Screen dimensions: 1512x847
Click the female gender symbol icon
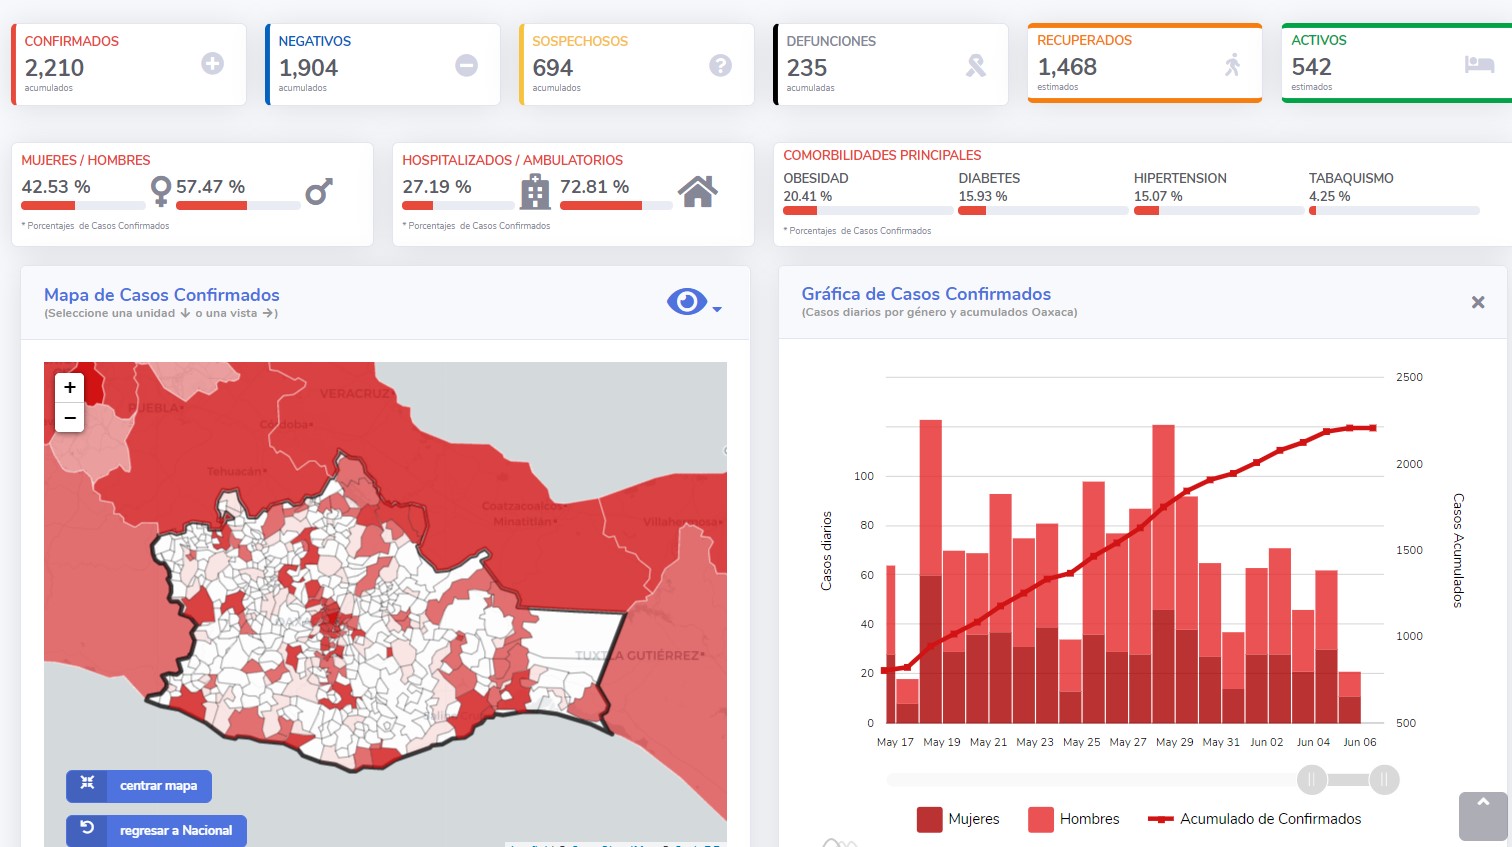pyautogui.click(x=160, y=191)
